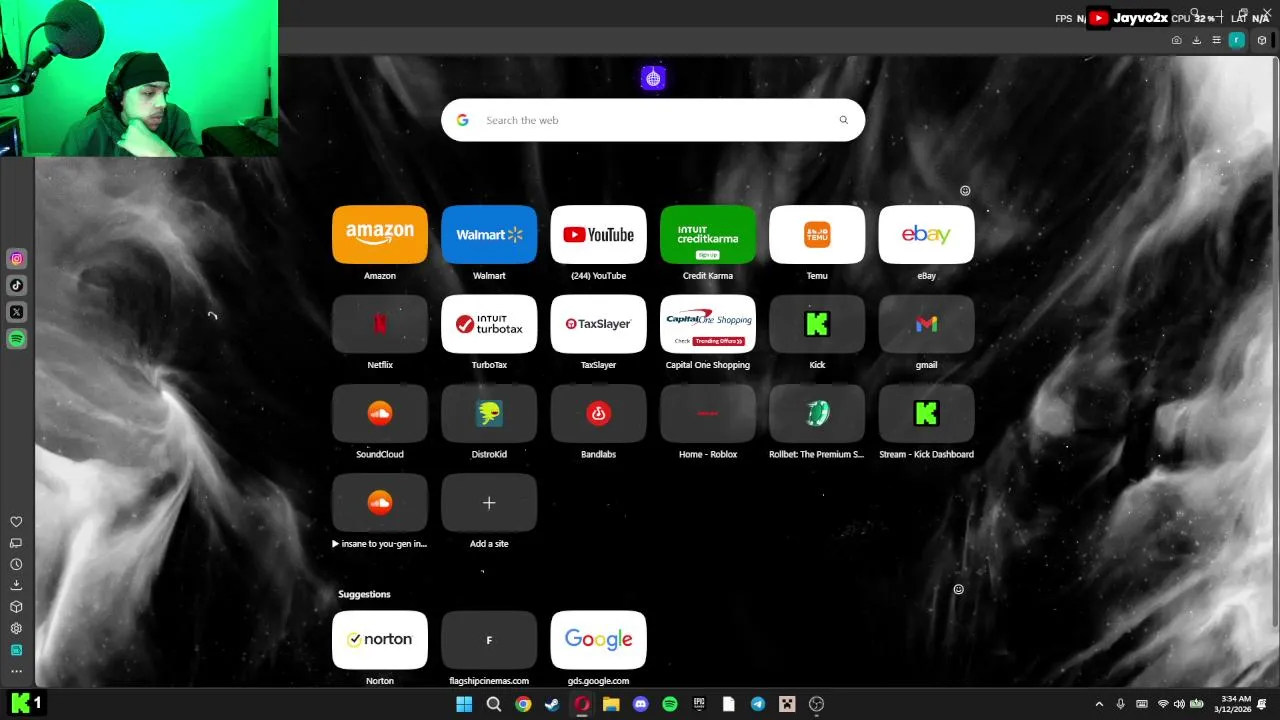Open Telegram from the taskbar
The height and width of the screenshot is (720, 1280).
[758, 704]
